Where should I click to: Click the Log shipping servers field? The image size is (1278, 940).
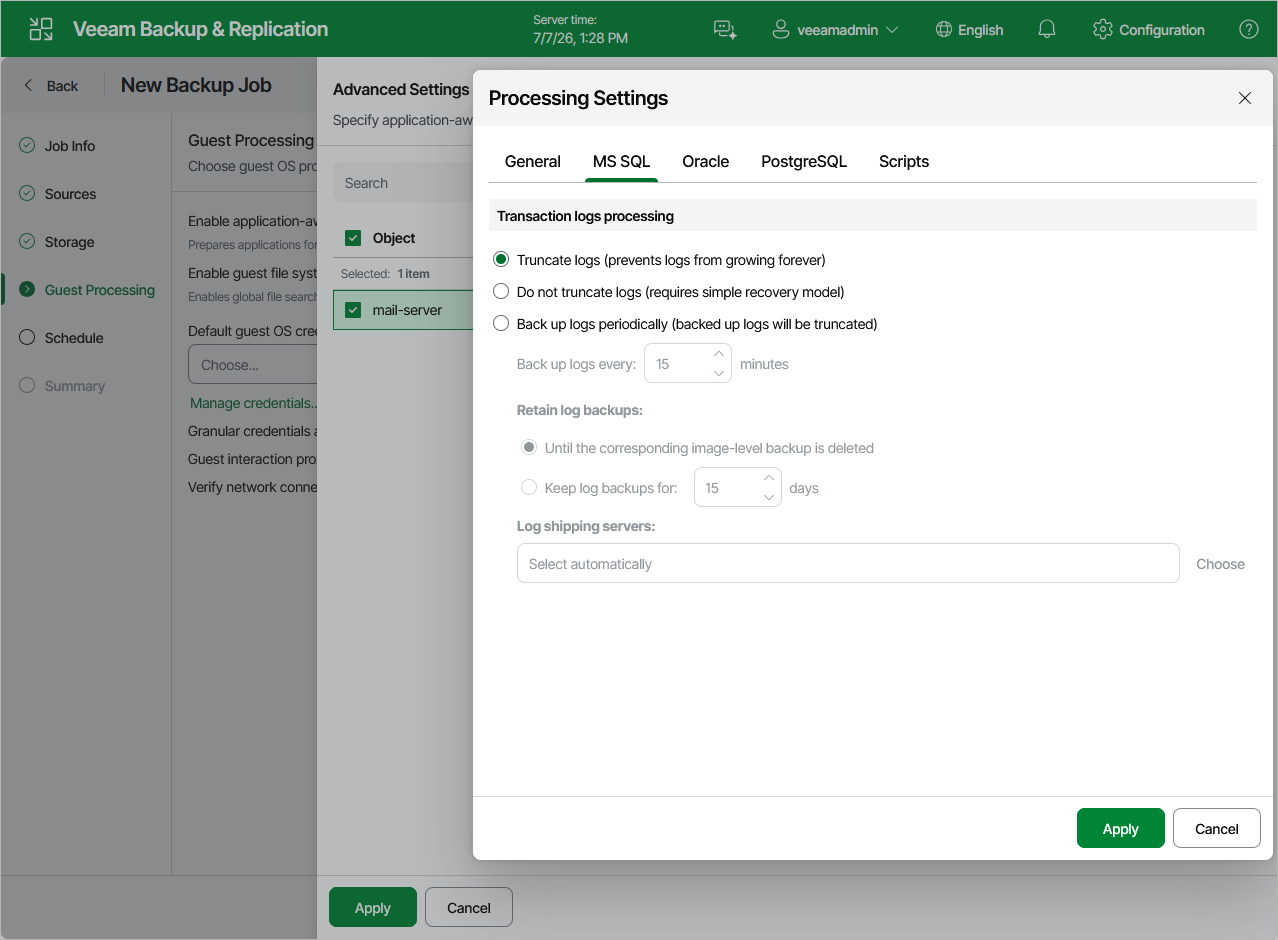click(x=848, y=564)
